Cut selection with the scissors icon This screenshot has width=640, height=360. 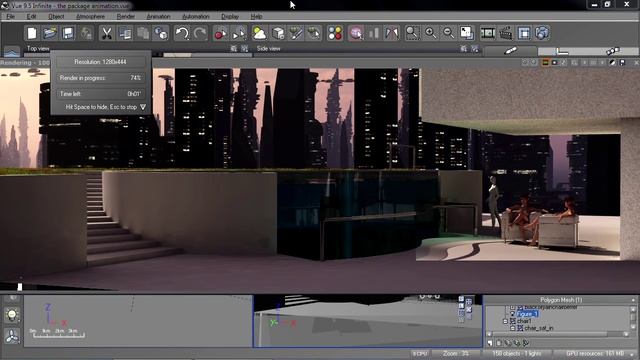click(x=107, y=33)
